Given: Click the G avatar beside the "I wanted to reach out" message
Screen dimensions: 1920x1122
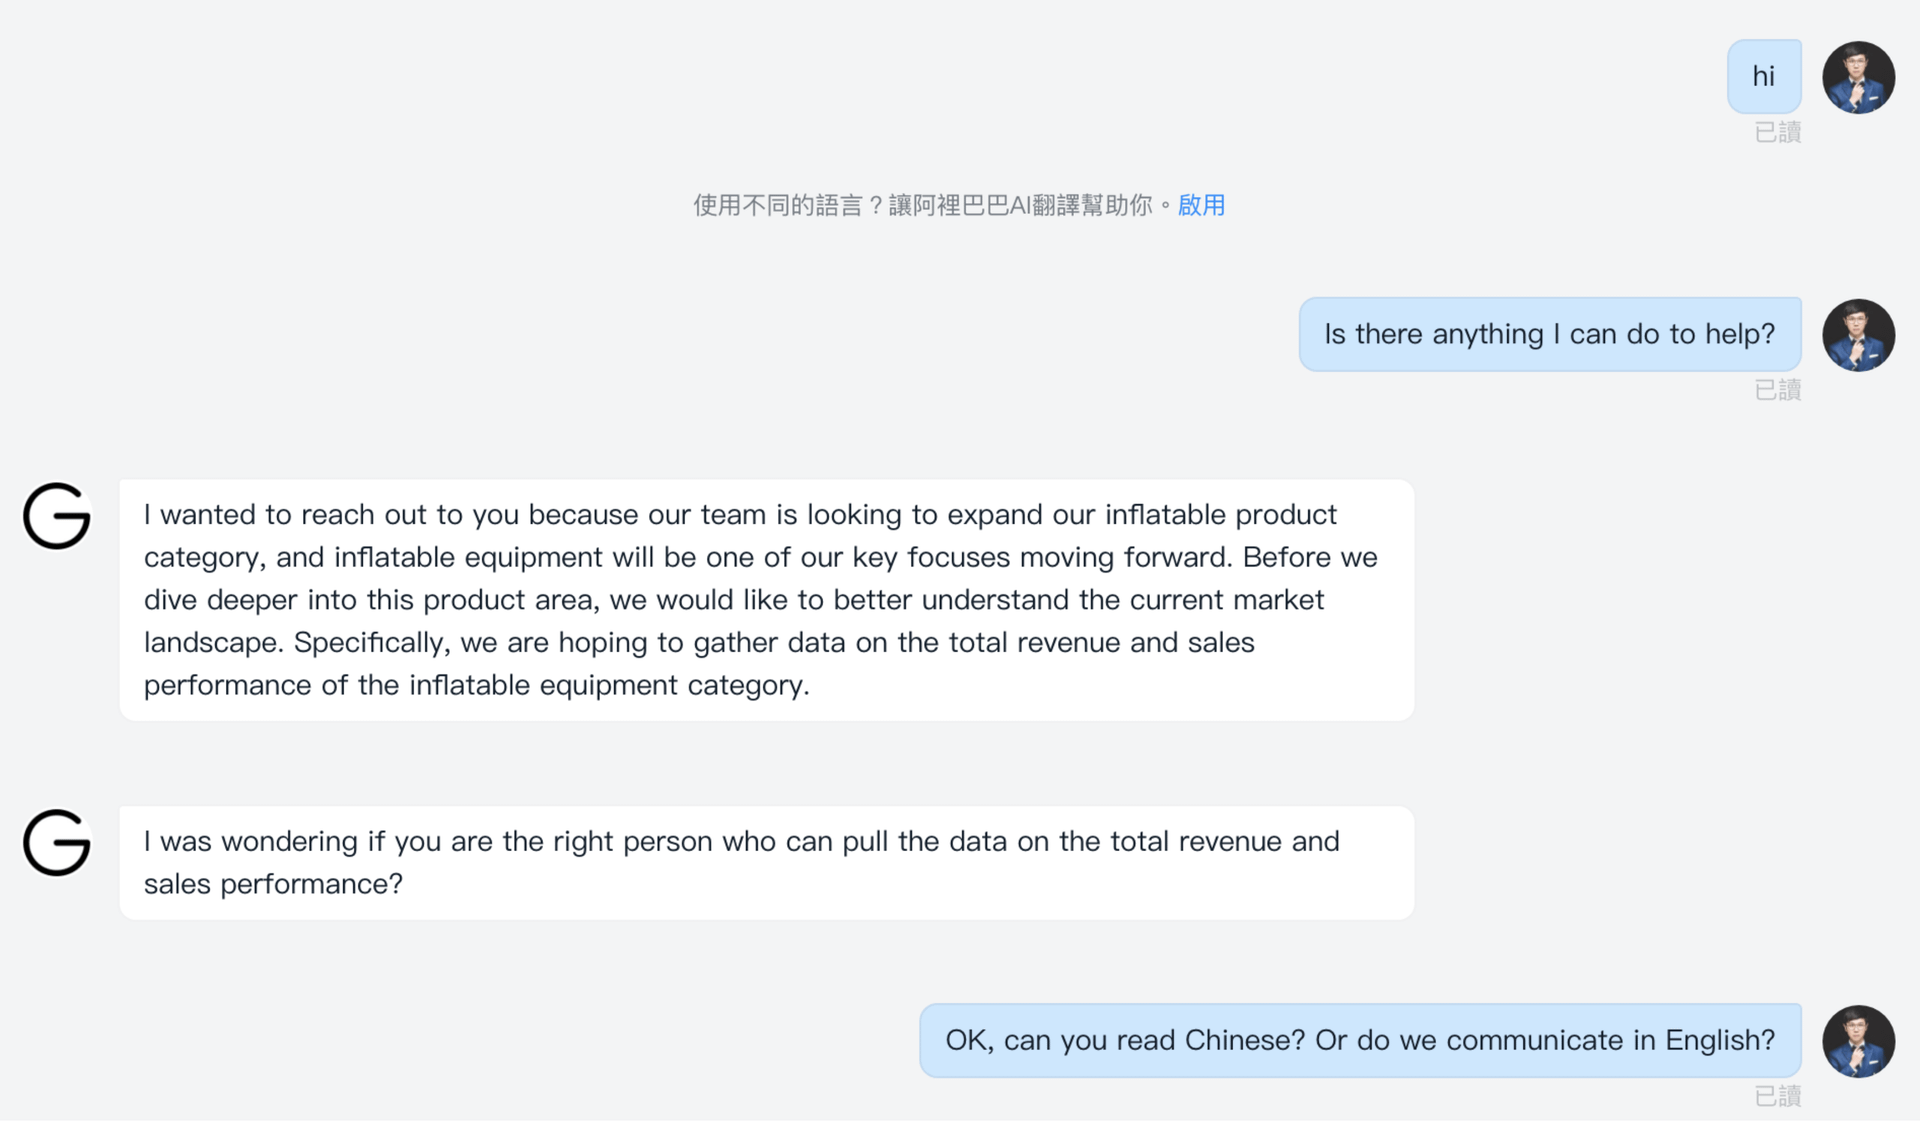Looking at the screenshot, I should 57,516.
